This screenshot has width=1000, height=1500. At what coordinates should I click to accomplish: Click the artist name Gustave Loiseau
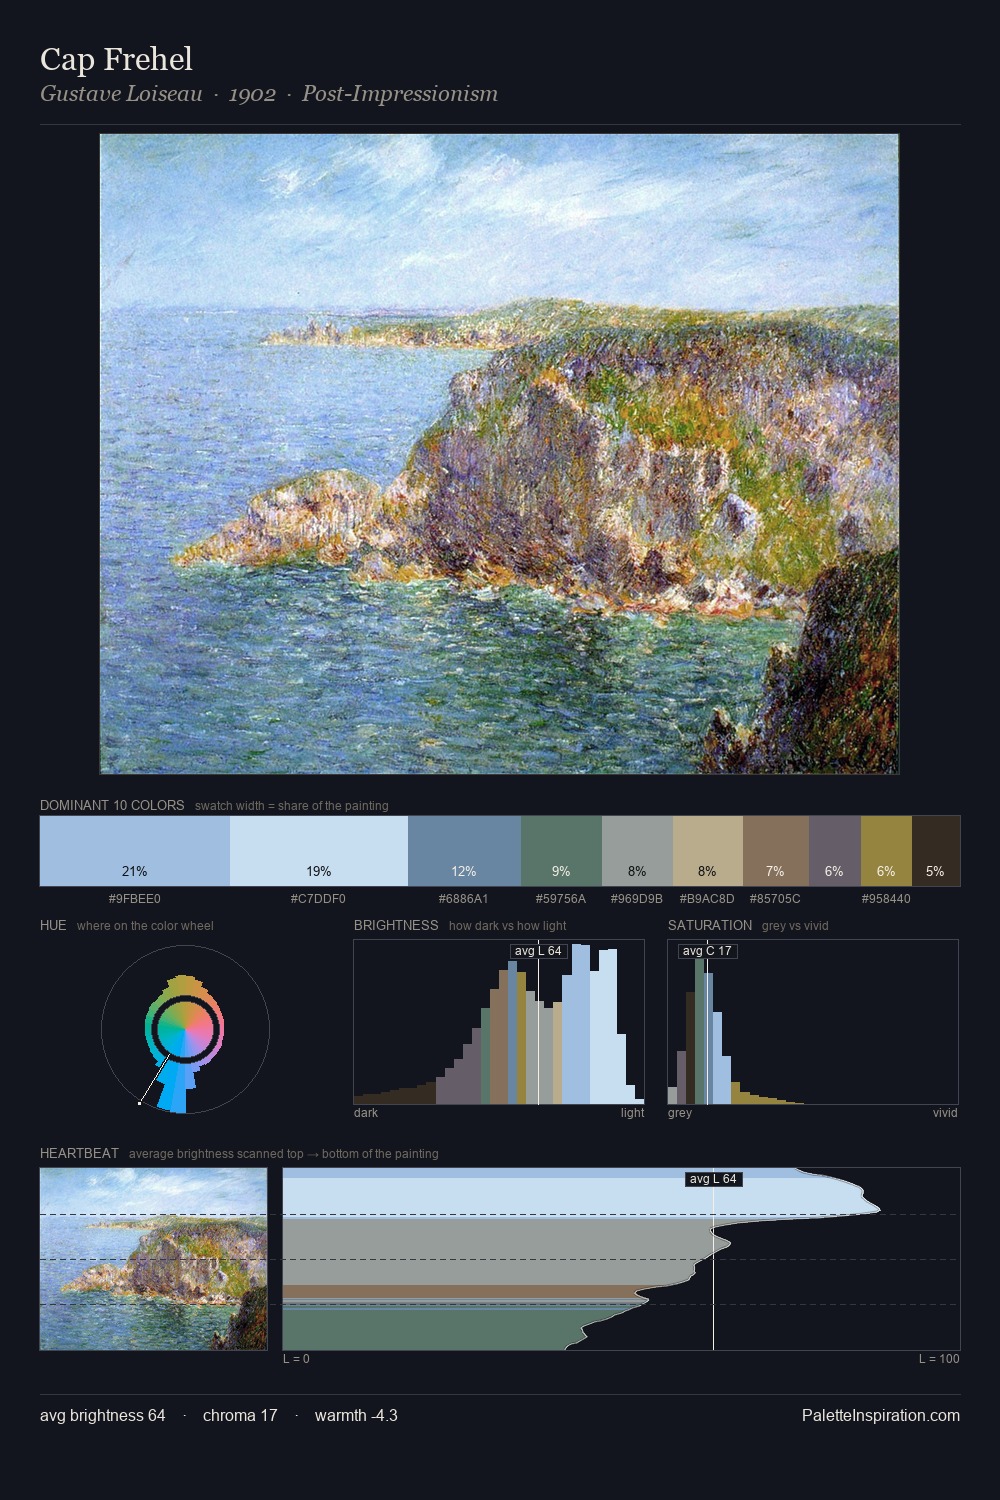coord(121,94)
